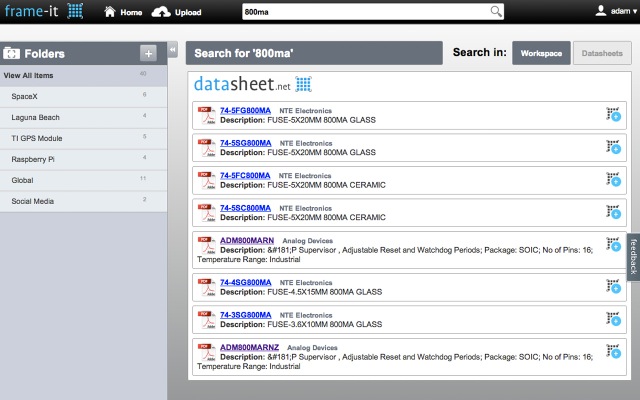Add 74-3SG800MA to workspace
Screen dimensions: 640x400
coord(613,319)
